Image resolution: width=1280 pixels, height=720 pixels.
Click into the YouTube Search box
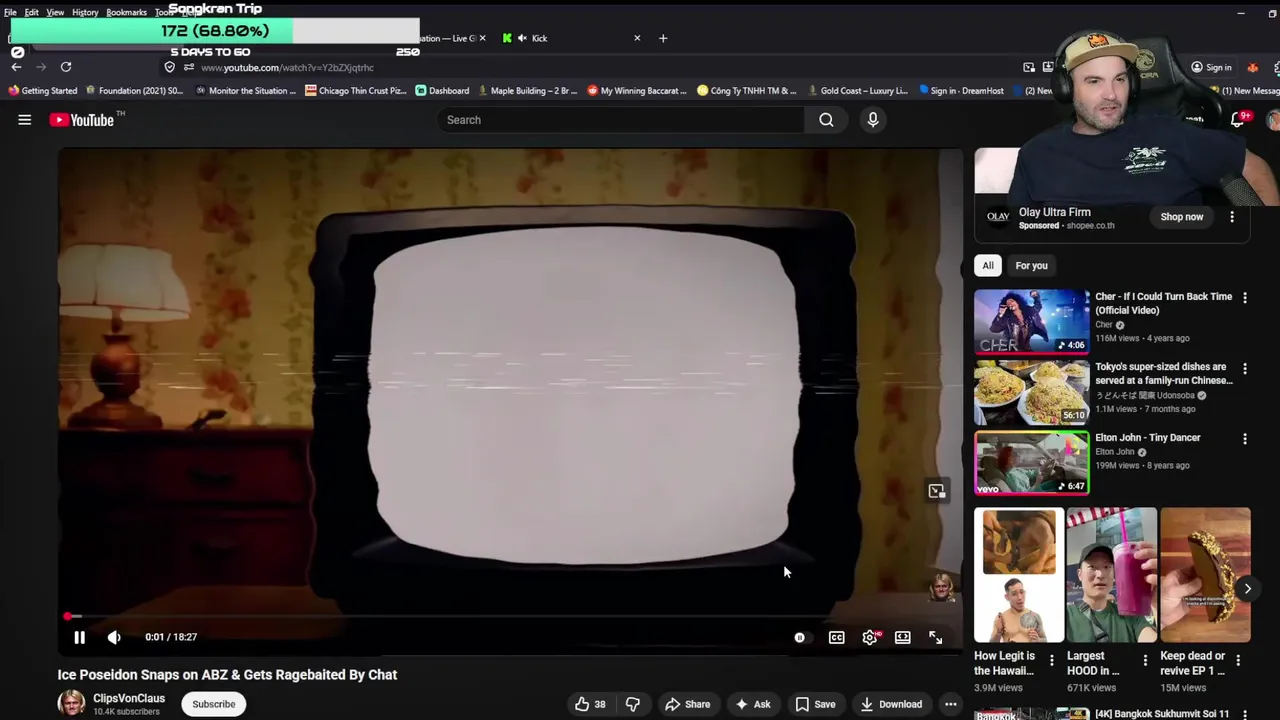click(x=620, y=120)
